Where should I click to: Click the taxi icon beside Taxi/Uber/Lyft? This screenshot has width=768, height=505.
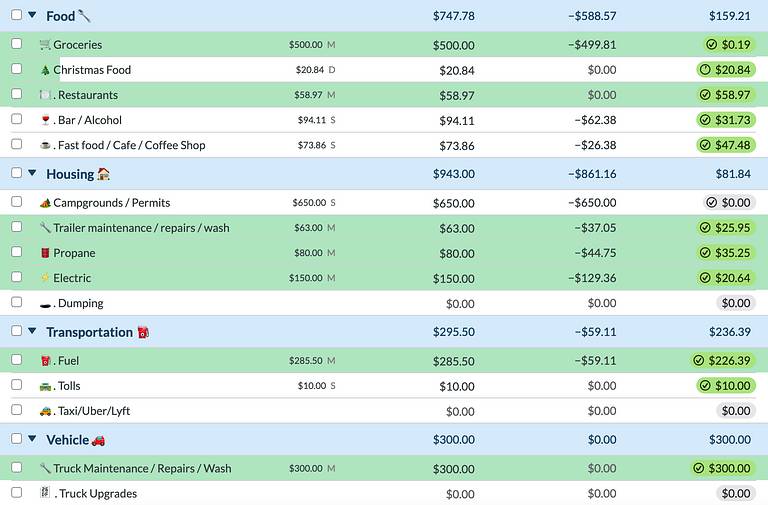coord(46,411)
